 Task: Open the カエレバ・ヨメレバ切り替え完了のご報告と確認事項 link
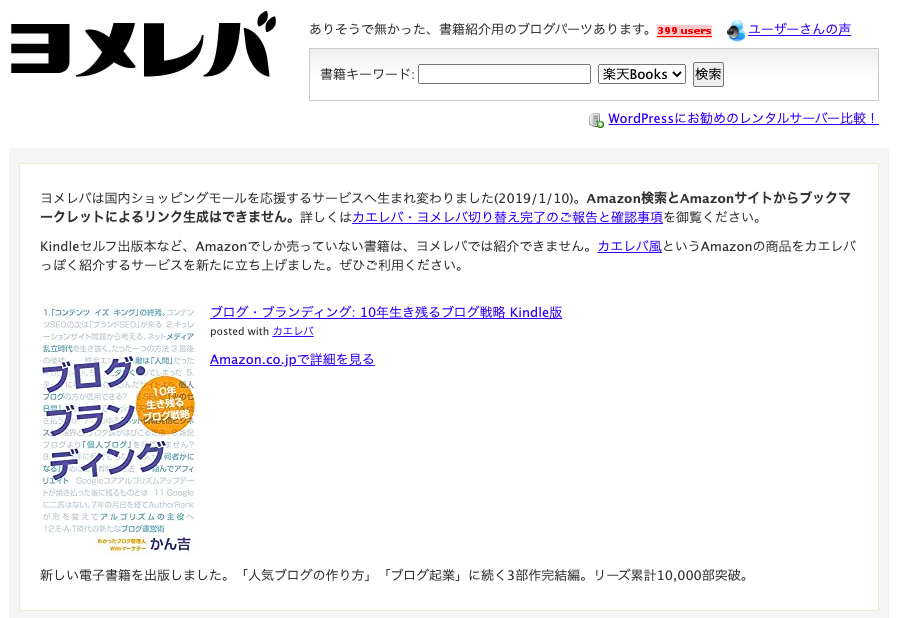pos(507,217)
